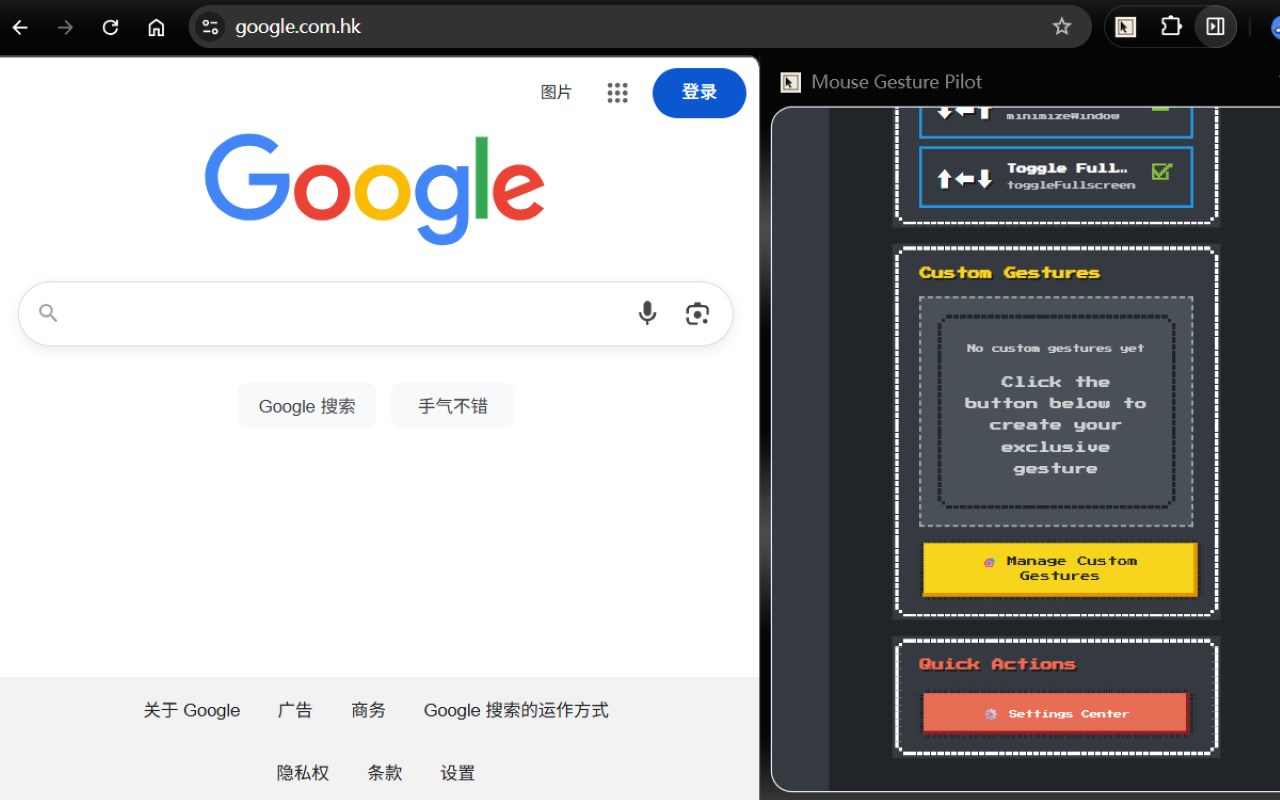1280x800 pixels.
Task: Open the browser home page icon
Action: (156, 27)
